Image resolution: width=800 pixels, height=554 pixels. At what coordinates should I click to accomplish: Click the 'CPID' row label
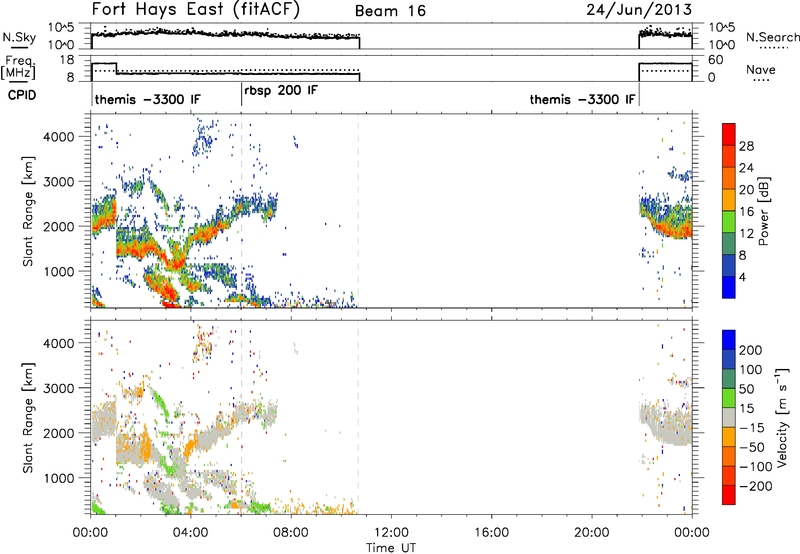[x=22, y=95]
